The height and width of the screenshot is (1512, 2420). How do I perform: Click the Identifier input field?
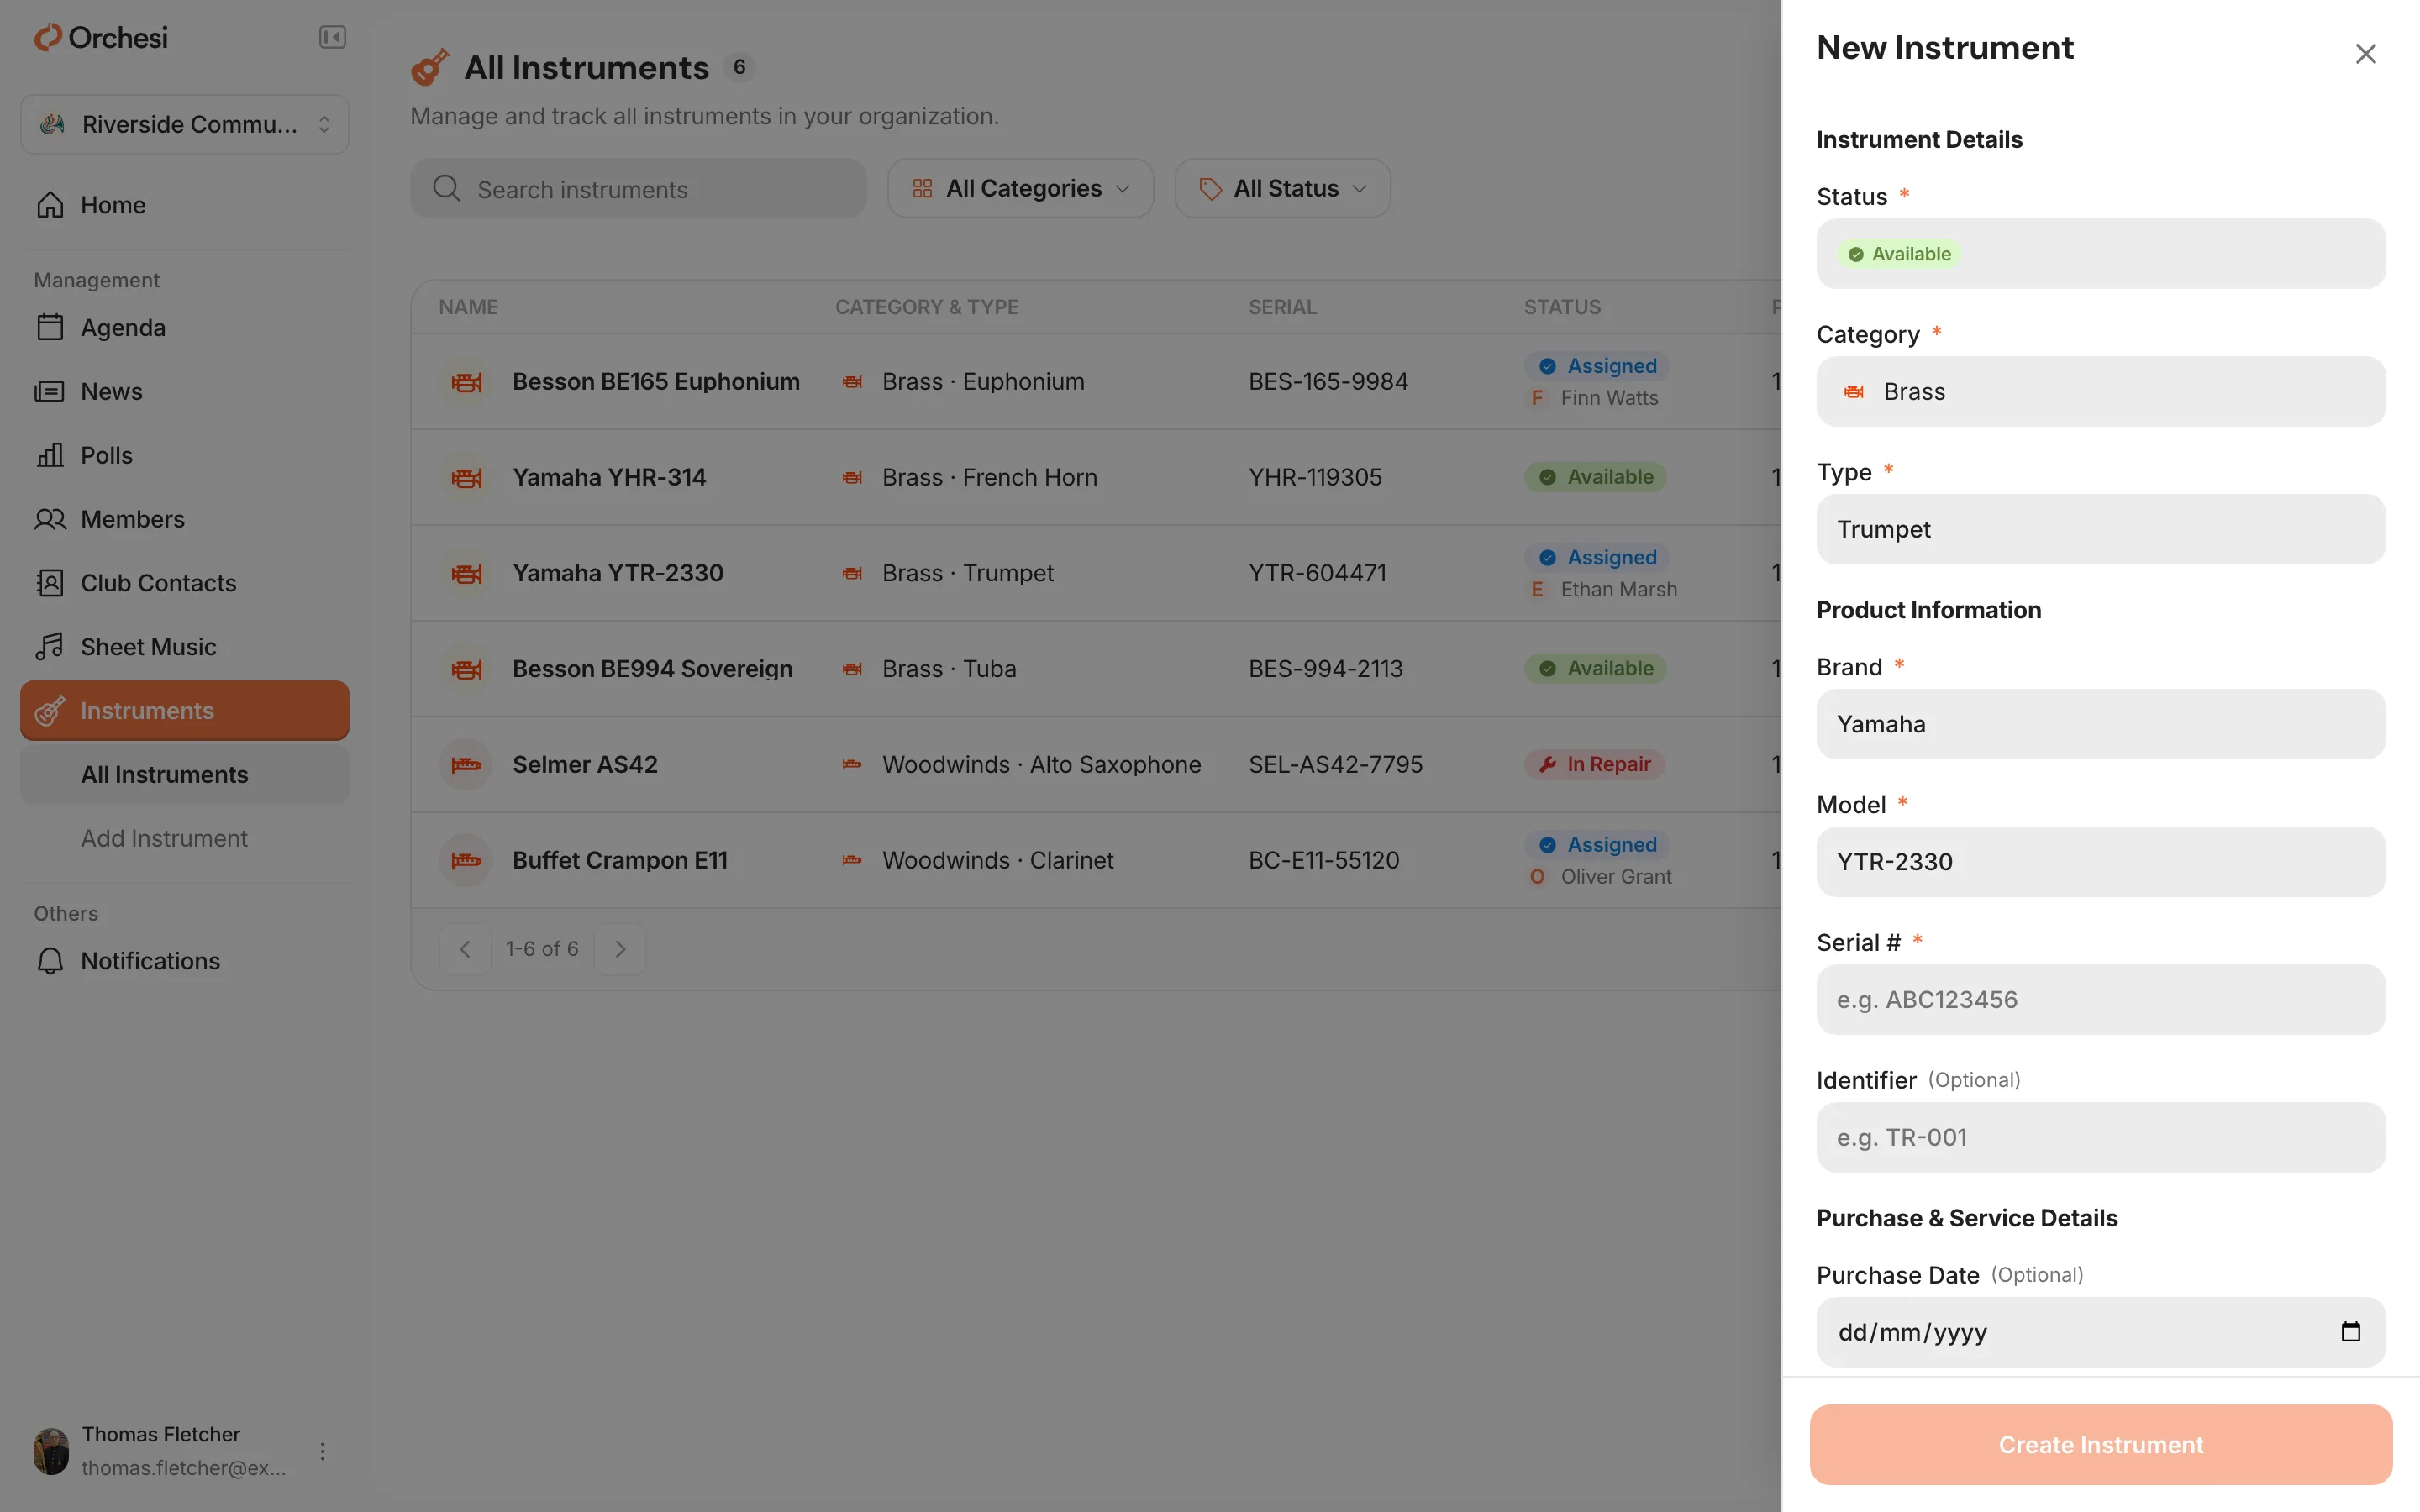[x=2101, y=1137]
